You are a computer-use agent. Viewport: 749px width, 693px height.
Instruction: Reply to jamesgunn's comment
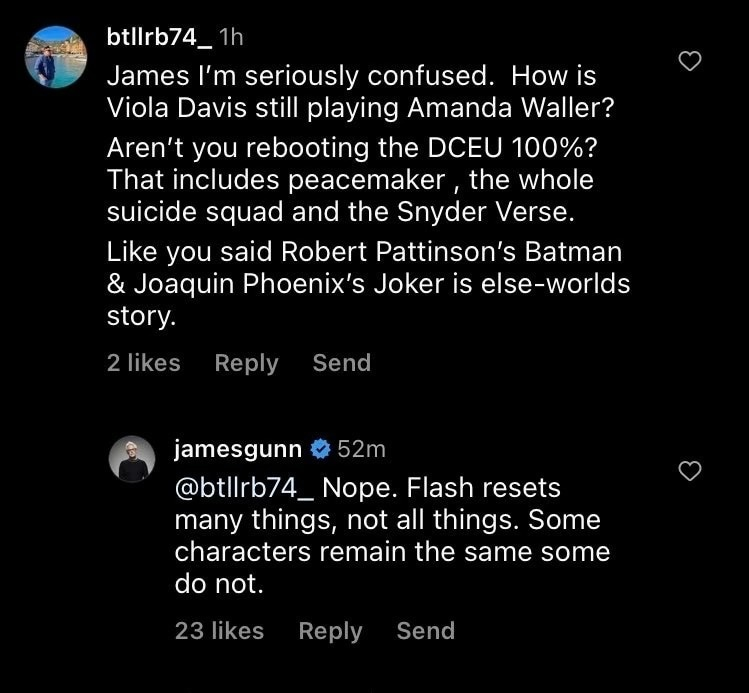330,631
